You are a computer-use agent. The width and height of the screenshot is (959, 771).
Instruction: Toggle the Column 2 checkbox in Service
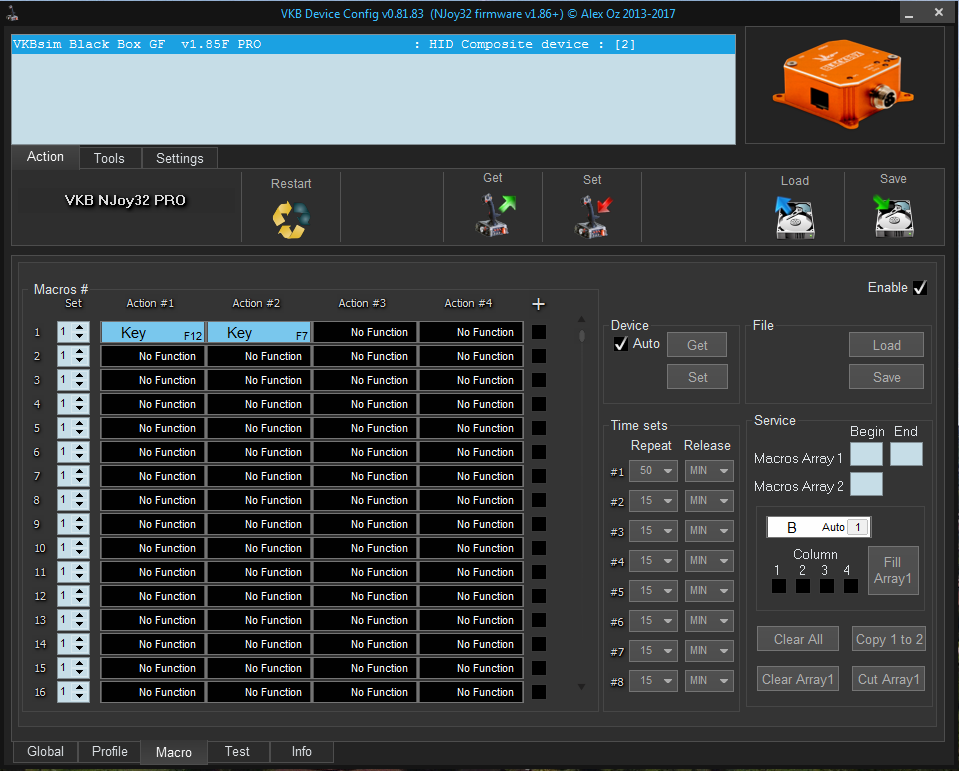[802, 586]
